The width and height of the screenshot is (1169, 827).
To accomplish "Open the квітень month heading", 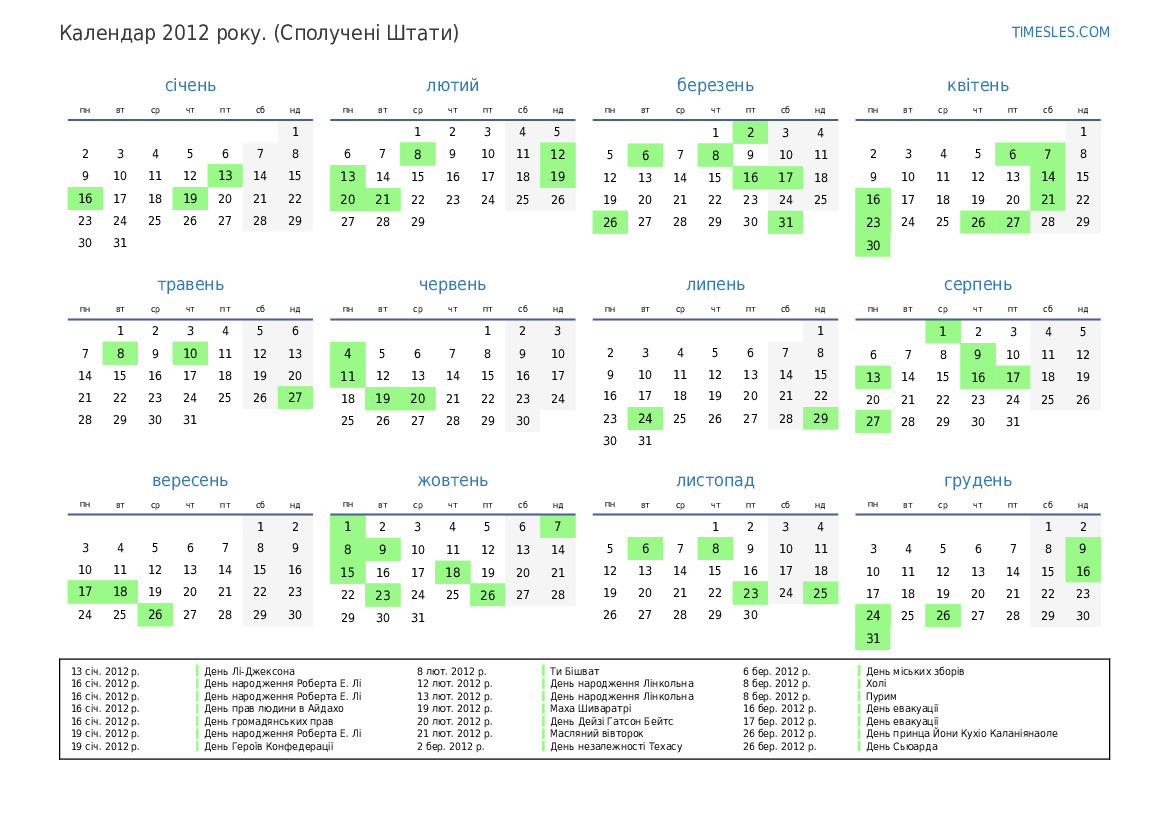I will [977, 86].
